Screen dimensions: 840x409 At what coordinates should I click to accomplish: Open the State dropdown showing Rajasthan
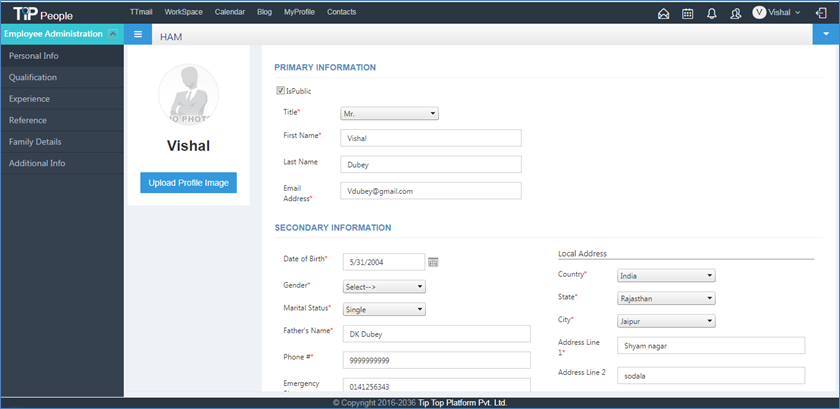click(666, 298)
